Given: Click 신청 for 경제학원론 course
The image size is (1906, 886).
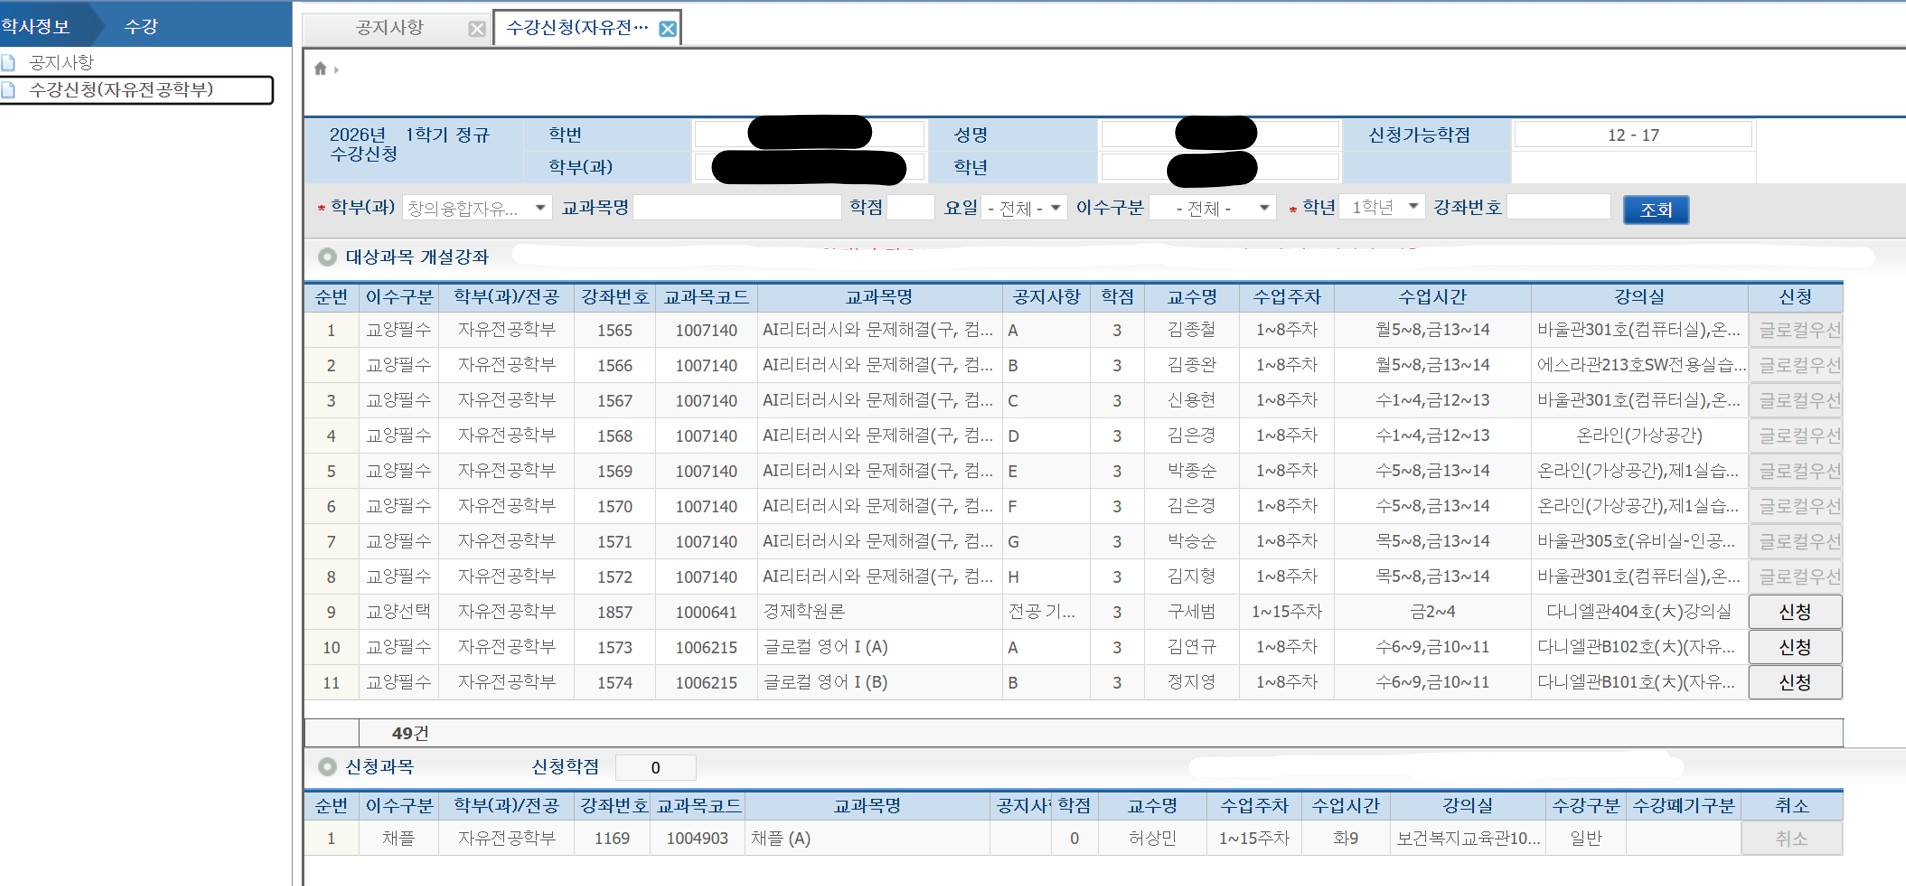Looking at the screenshot, I should (1794, 612).
